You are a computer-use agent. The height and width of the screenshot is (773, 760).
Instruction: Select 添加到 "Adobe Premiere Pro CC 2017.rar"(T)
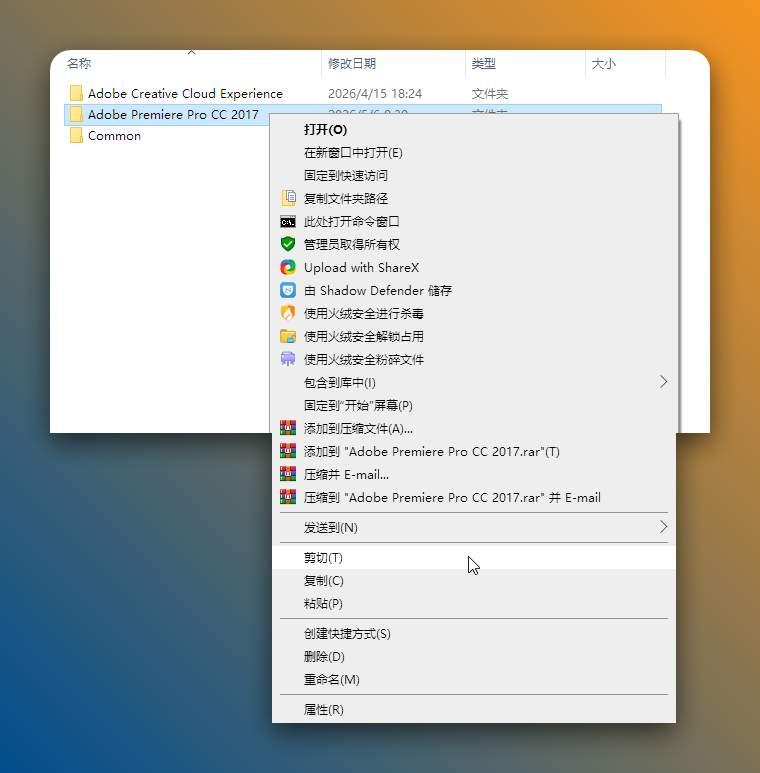point(474,452)
